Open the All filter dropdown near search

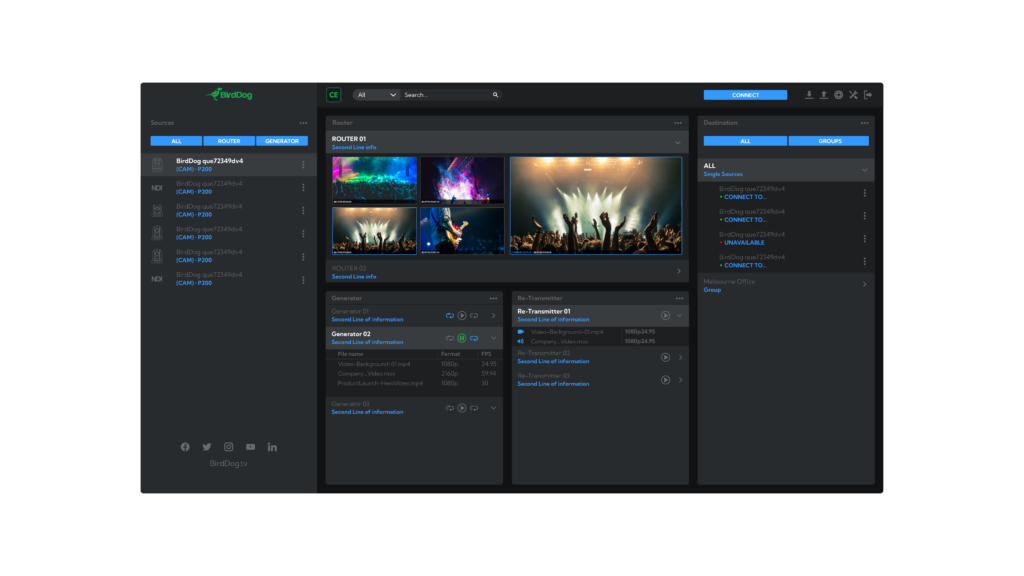pyautogui.click(x=376, y=95)
